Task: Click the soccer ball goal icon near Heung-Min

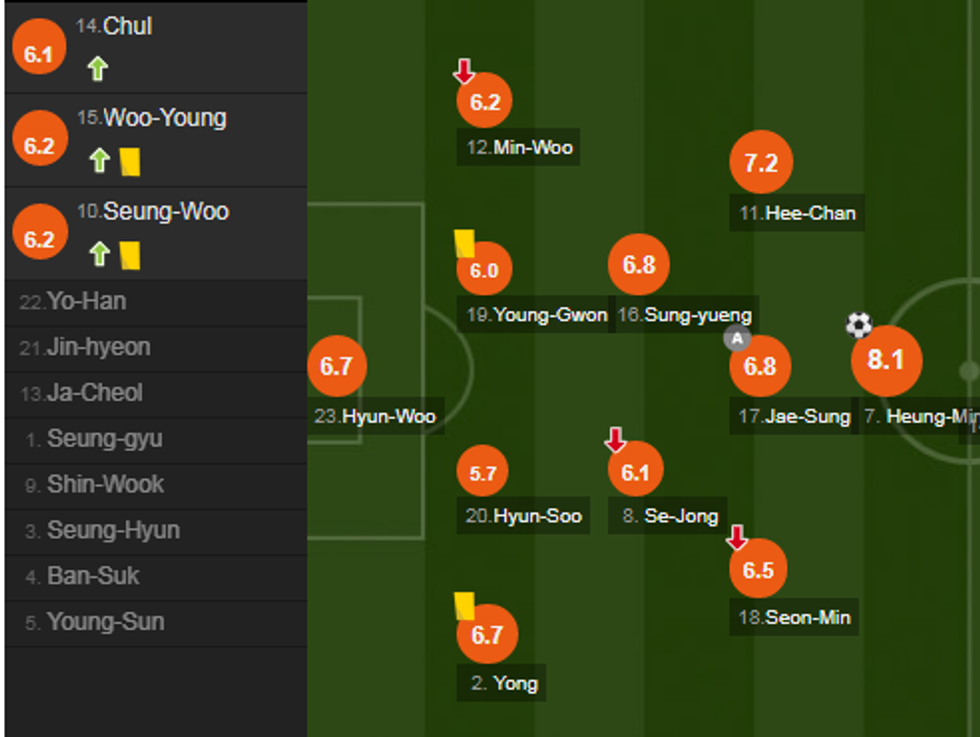Action: pos(858,325)
